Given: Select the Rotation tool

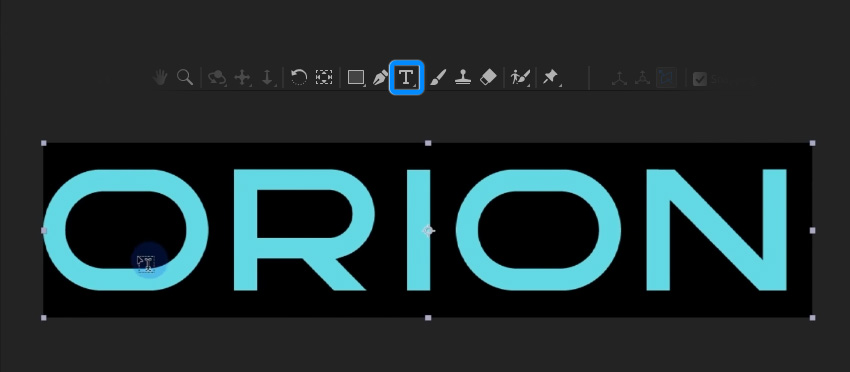Looking at the screenshot, I should [x=299, y=78].
